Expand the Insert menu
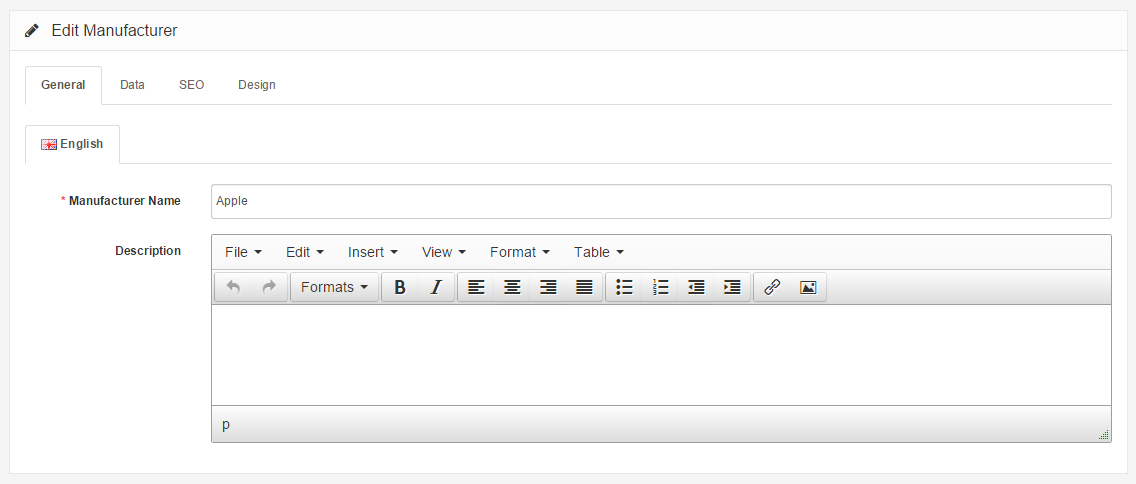 point(373,252)
